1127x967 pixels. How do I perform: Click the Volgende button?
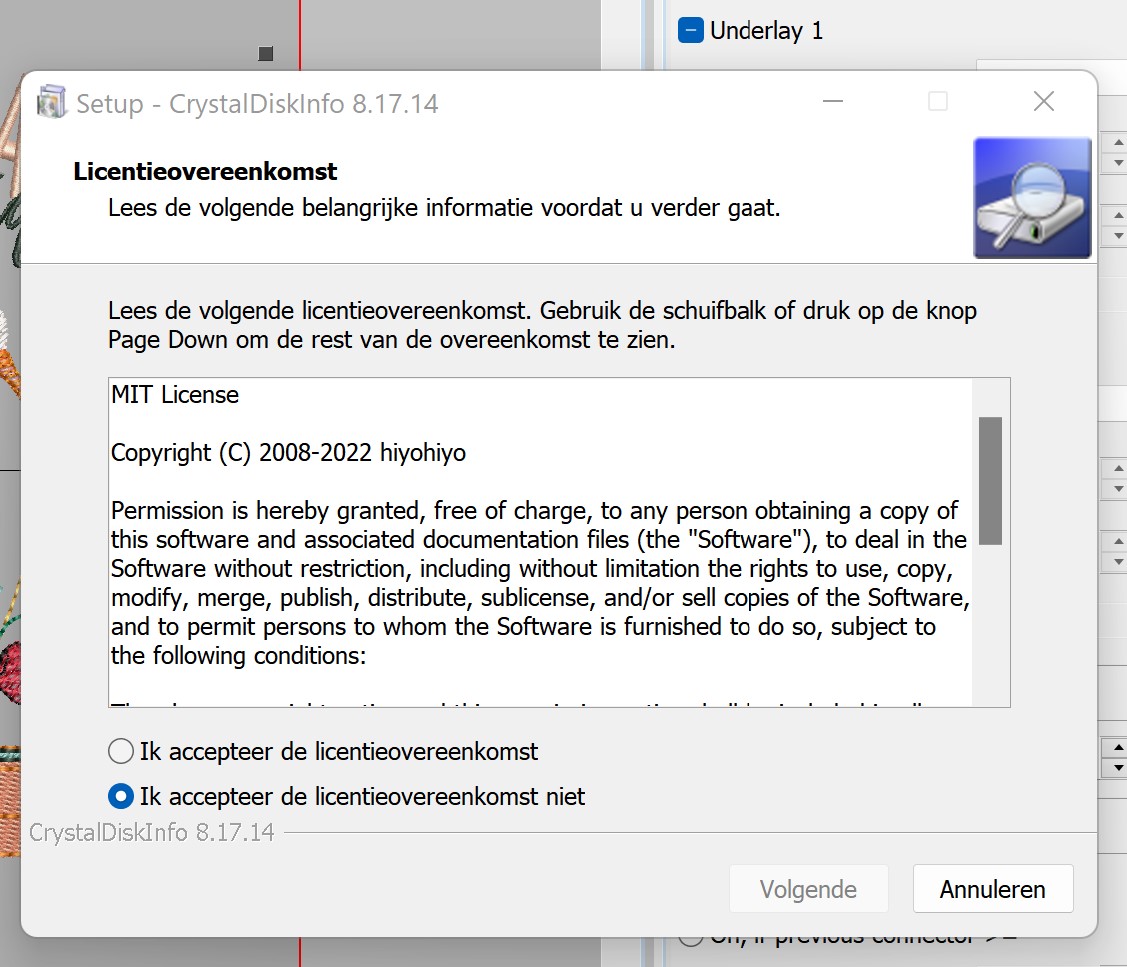pyautogui.click(x=809, y=889)
